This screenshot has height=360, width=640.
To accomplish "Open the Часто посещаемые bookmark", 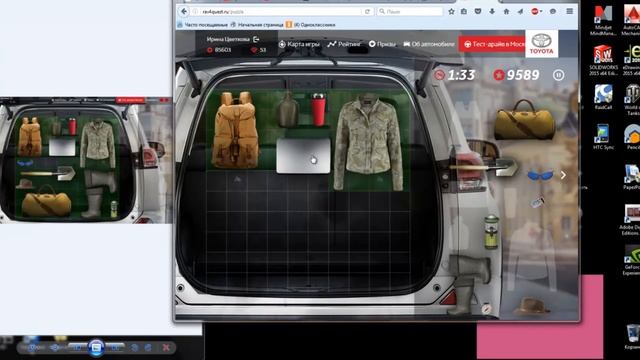I will point(203,25).
